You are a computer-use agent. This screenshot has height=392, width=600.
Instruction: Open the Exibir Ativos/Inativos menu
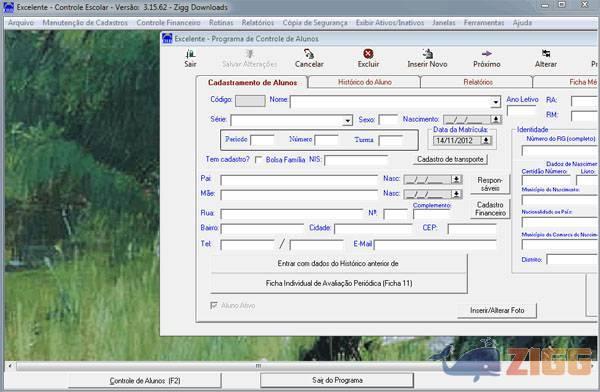click(x=390, y=23)
